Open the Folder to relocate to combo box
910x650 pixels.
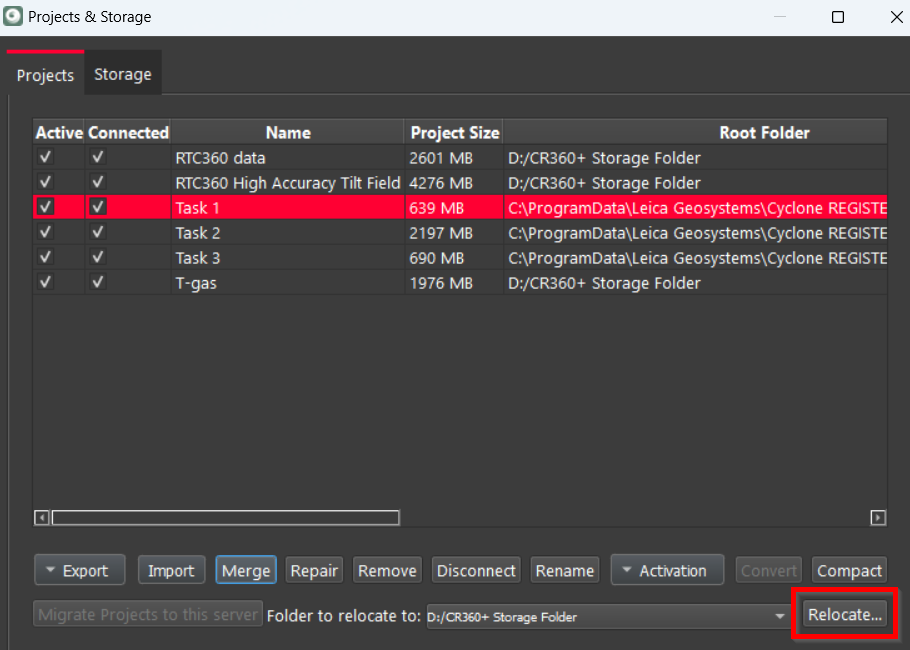[x=607, y=616]
